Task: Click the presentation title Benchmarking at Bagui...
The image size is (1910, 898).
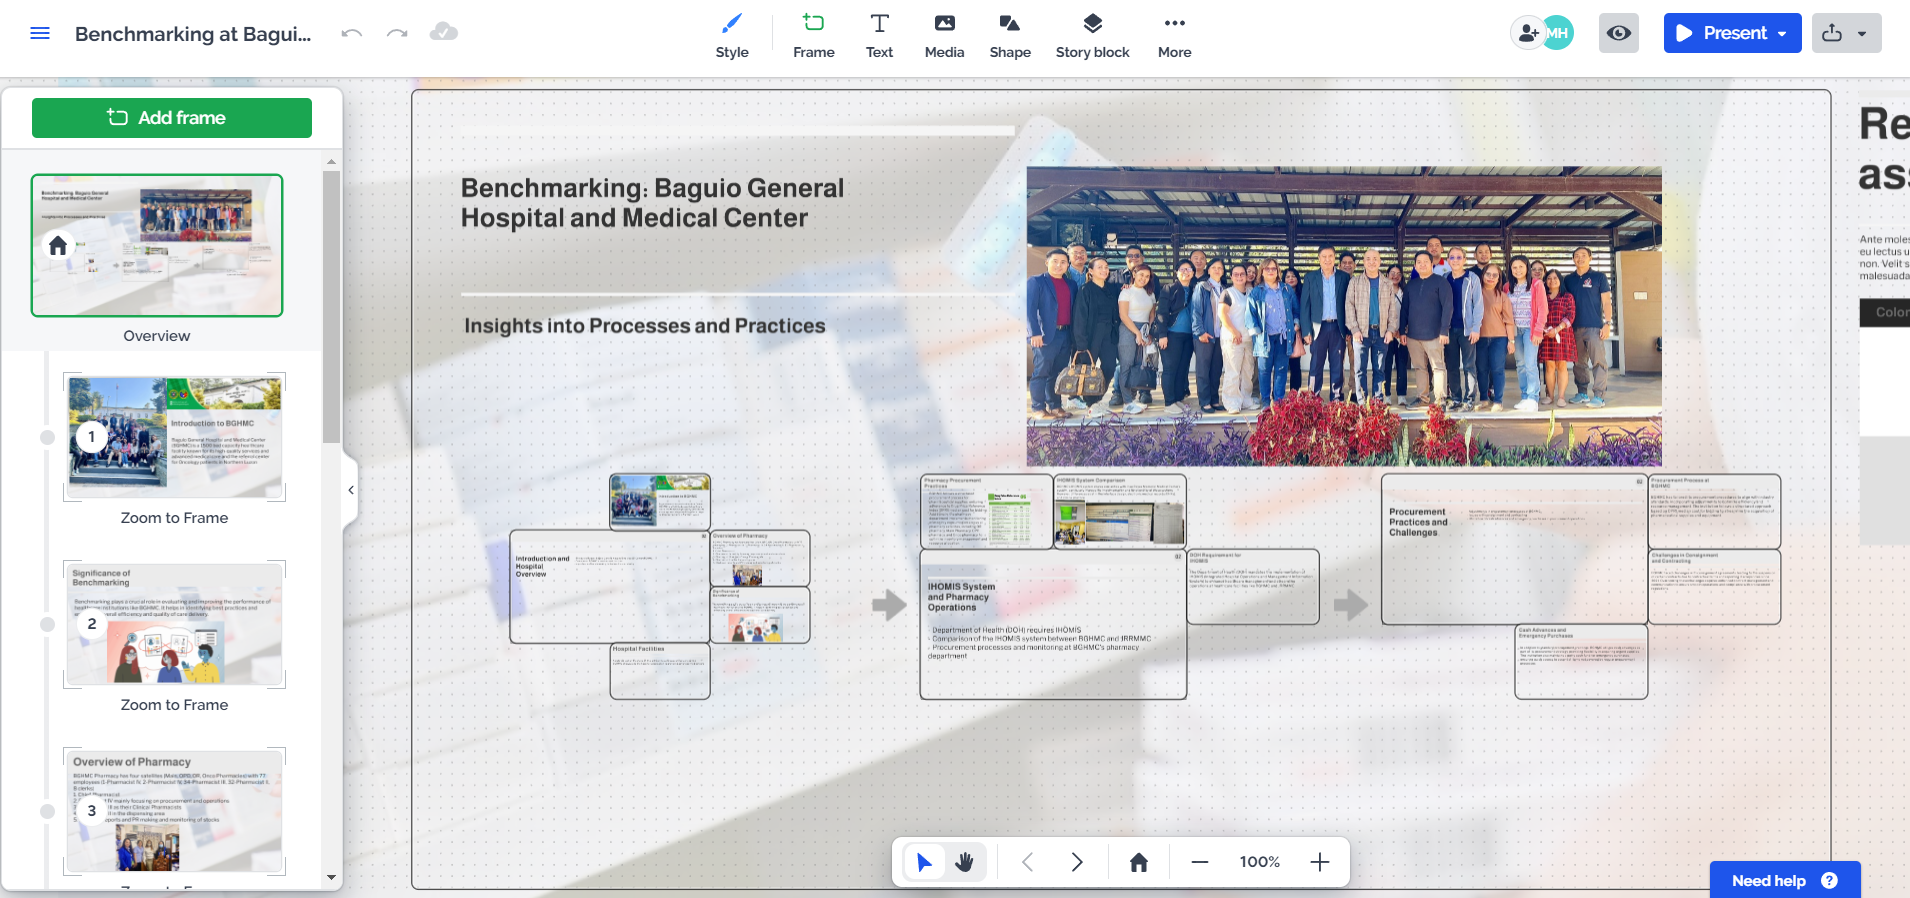Action: [193, 34]
